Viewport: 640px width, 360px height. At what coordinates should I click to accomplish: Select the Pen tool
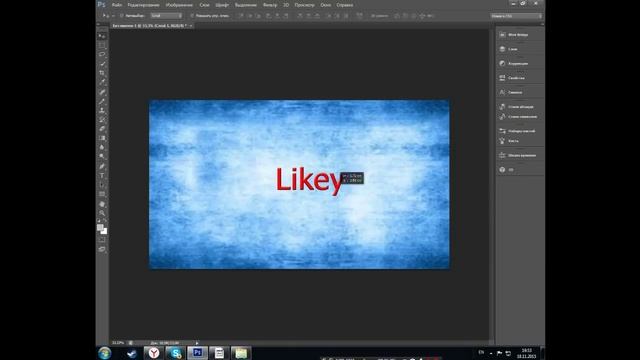click(102, 166)
